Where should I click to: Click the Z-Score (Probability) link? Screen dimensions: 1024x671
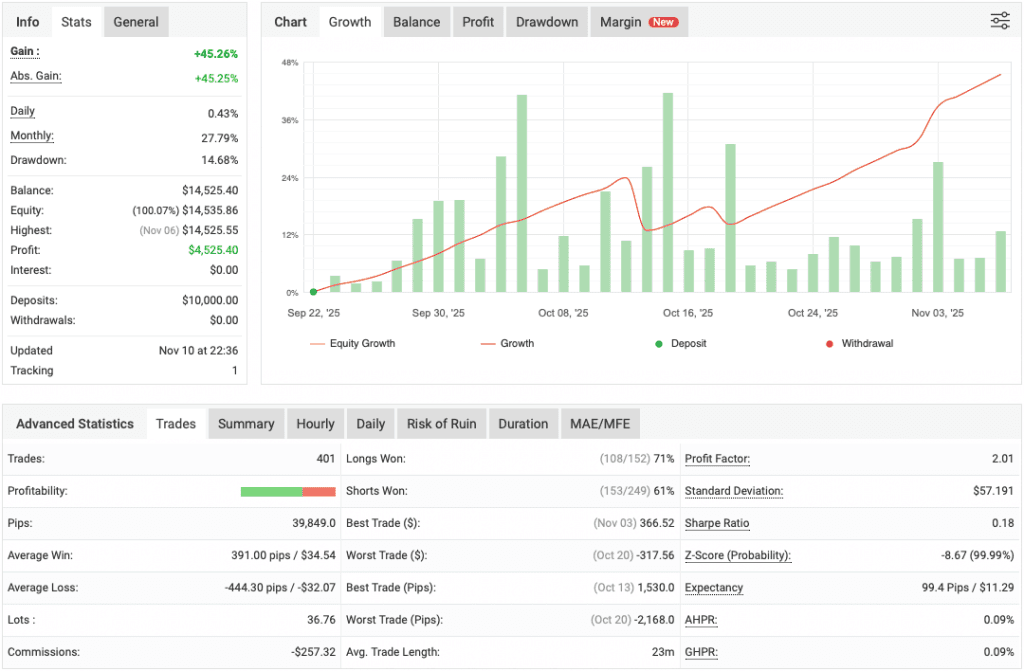[739, 555]
